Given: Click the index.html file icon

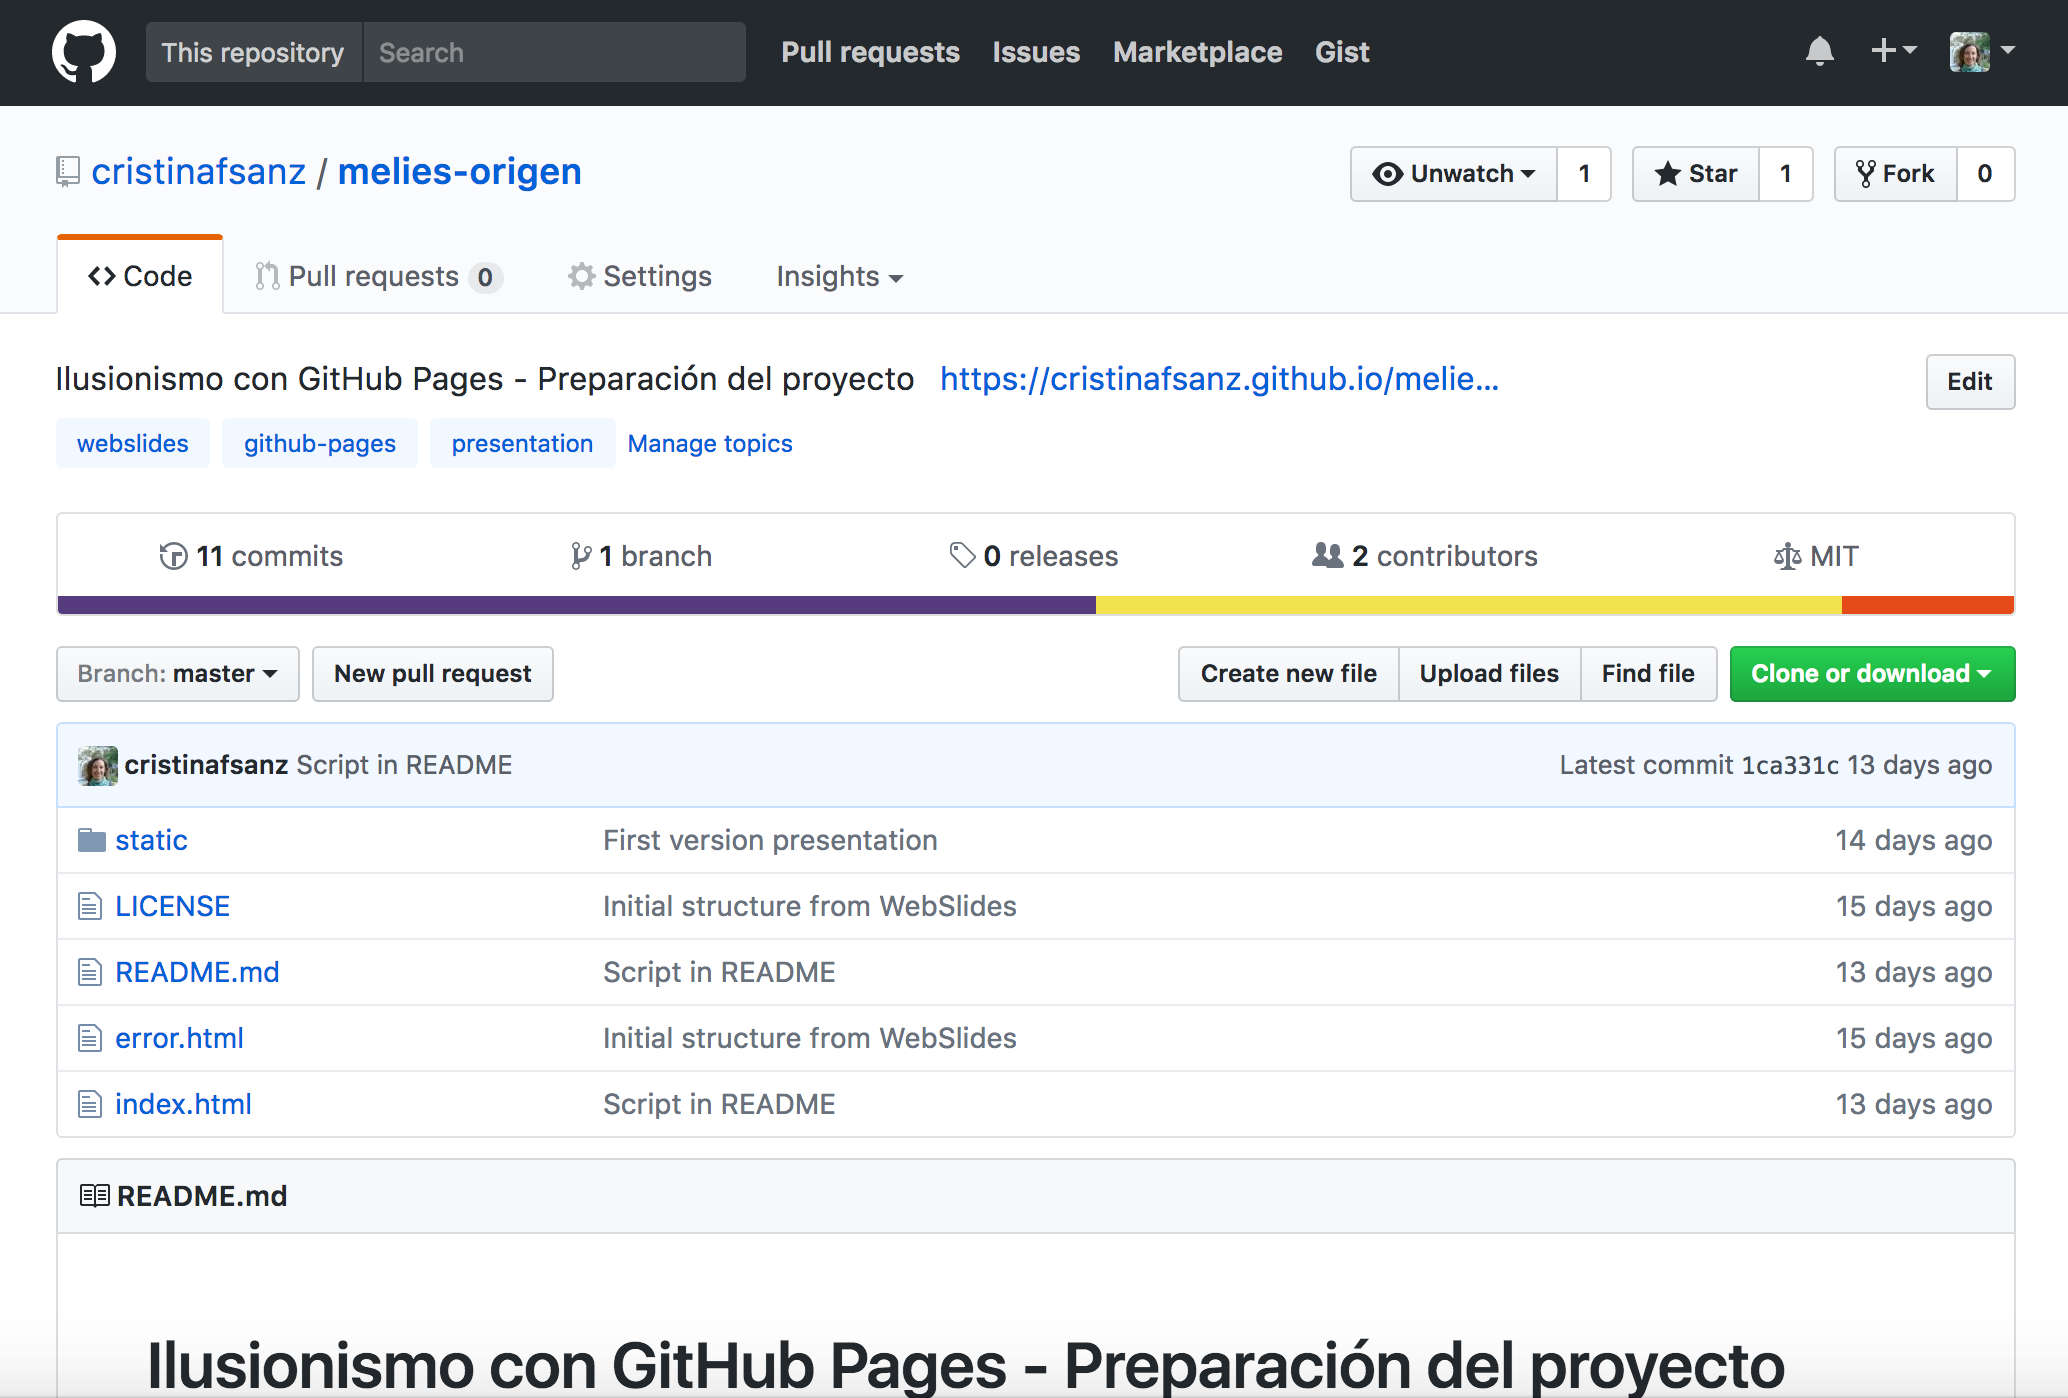Looking at the screenshot, I should pos(90,1104).
